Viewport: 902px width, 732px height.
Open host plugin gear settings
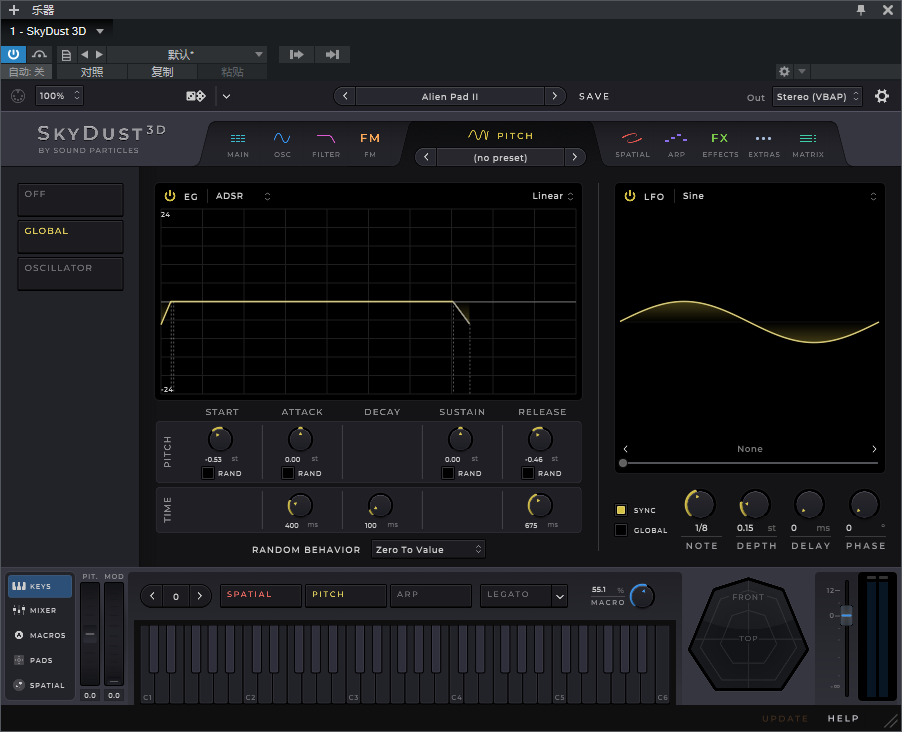point(784,71)
